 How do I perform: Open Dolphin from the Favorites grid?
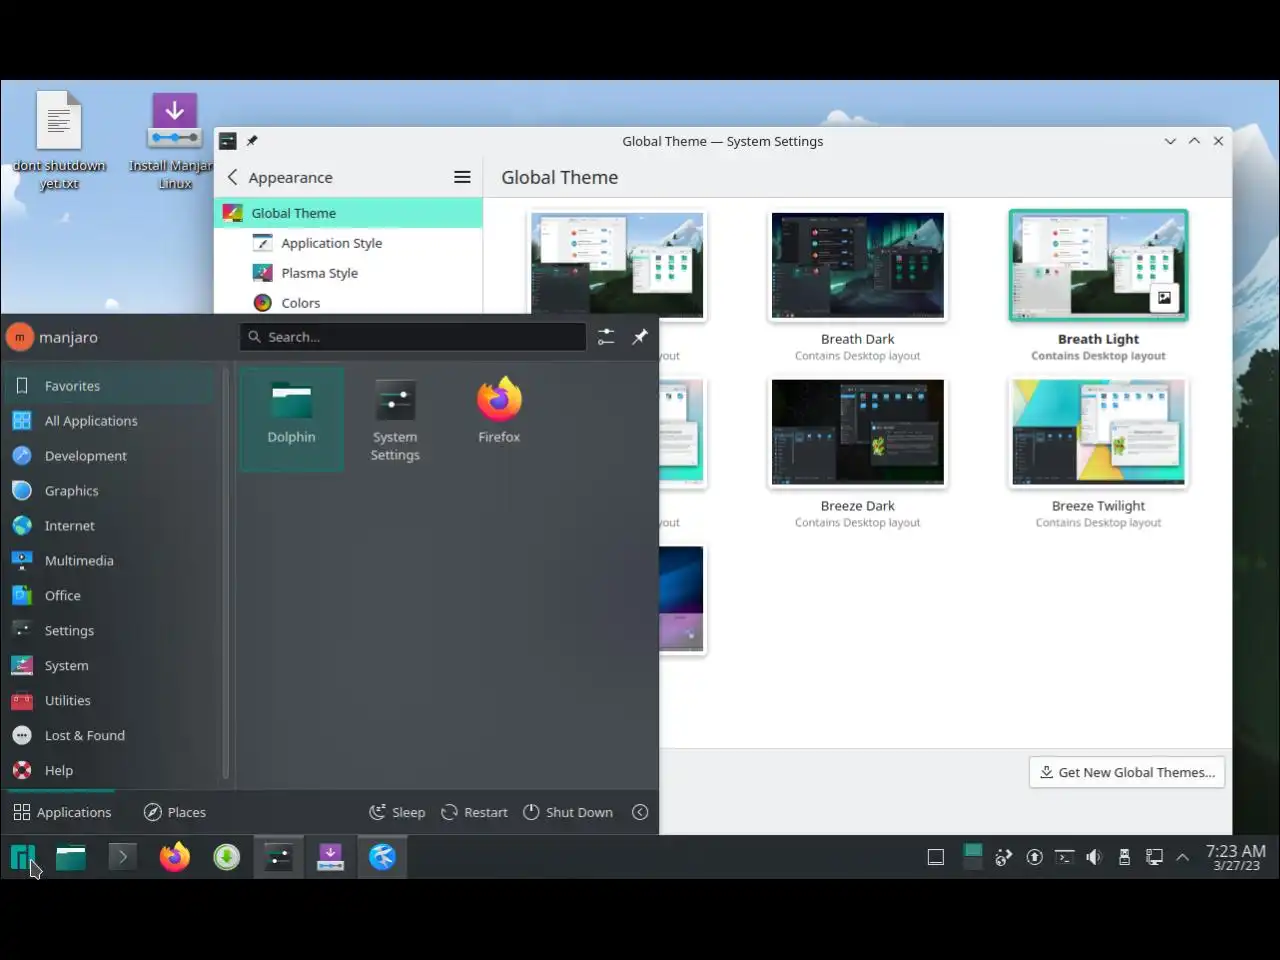pos(291,418)
